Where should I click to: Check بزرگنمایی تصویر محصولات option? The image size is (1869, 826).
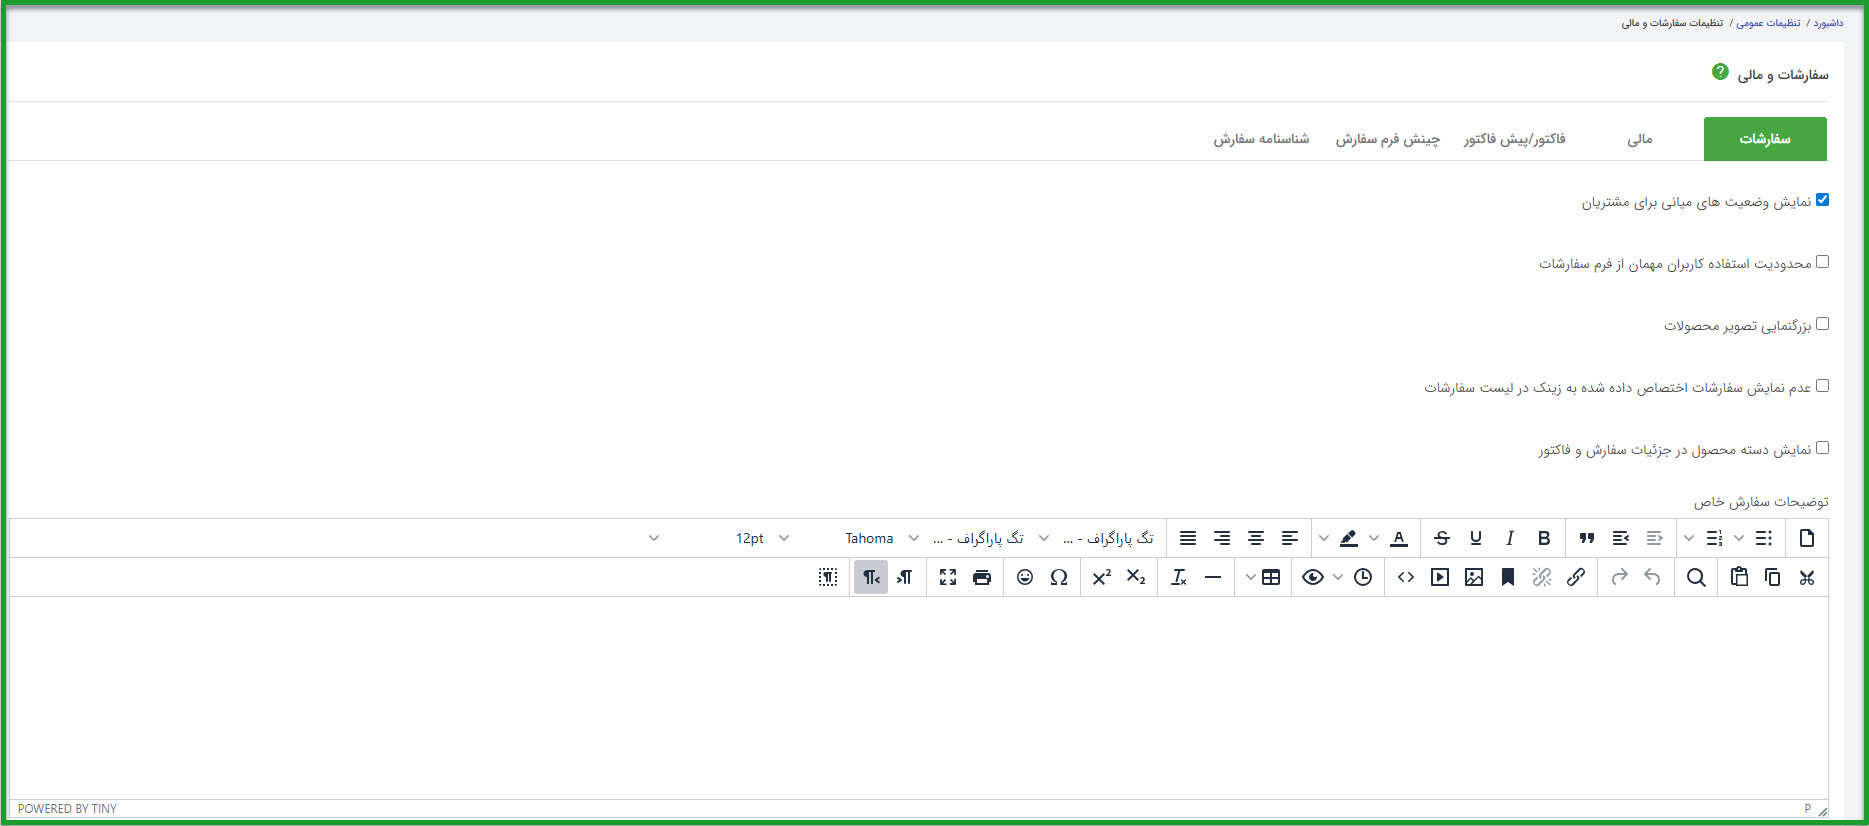[x=1822, y=324]
